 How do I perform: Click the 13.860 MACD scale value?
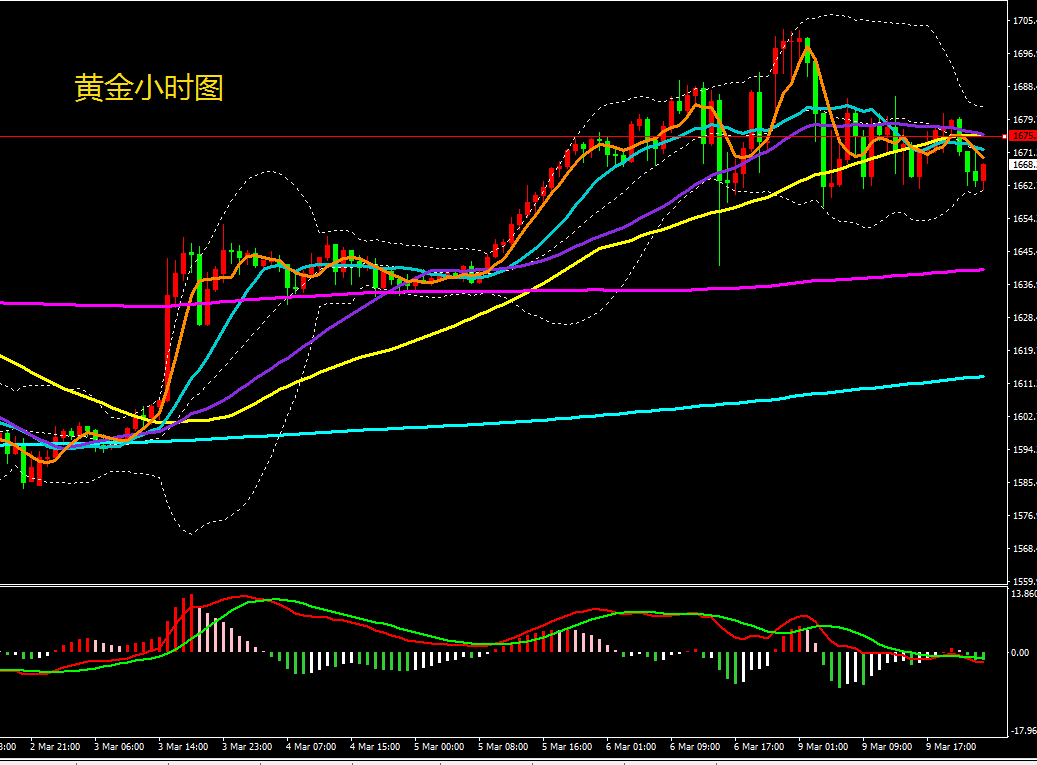click(x=1024, y=594)
